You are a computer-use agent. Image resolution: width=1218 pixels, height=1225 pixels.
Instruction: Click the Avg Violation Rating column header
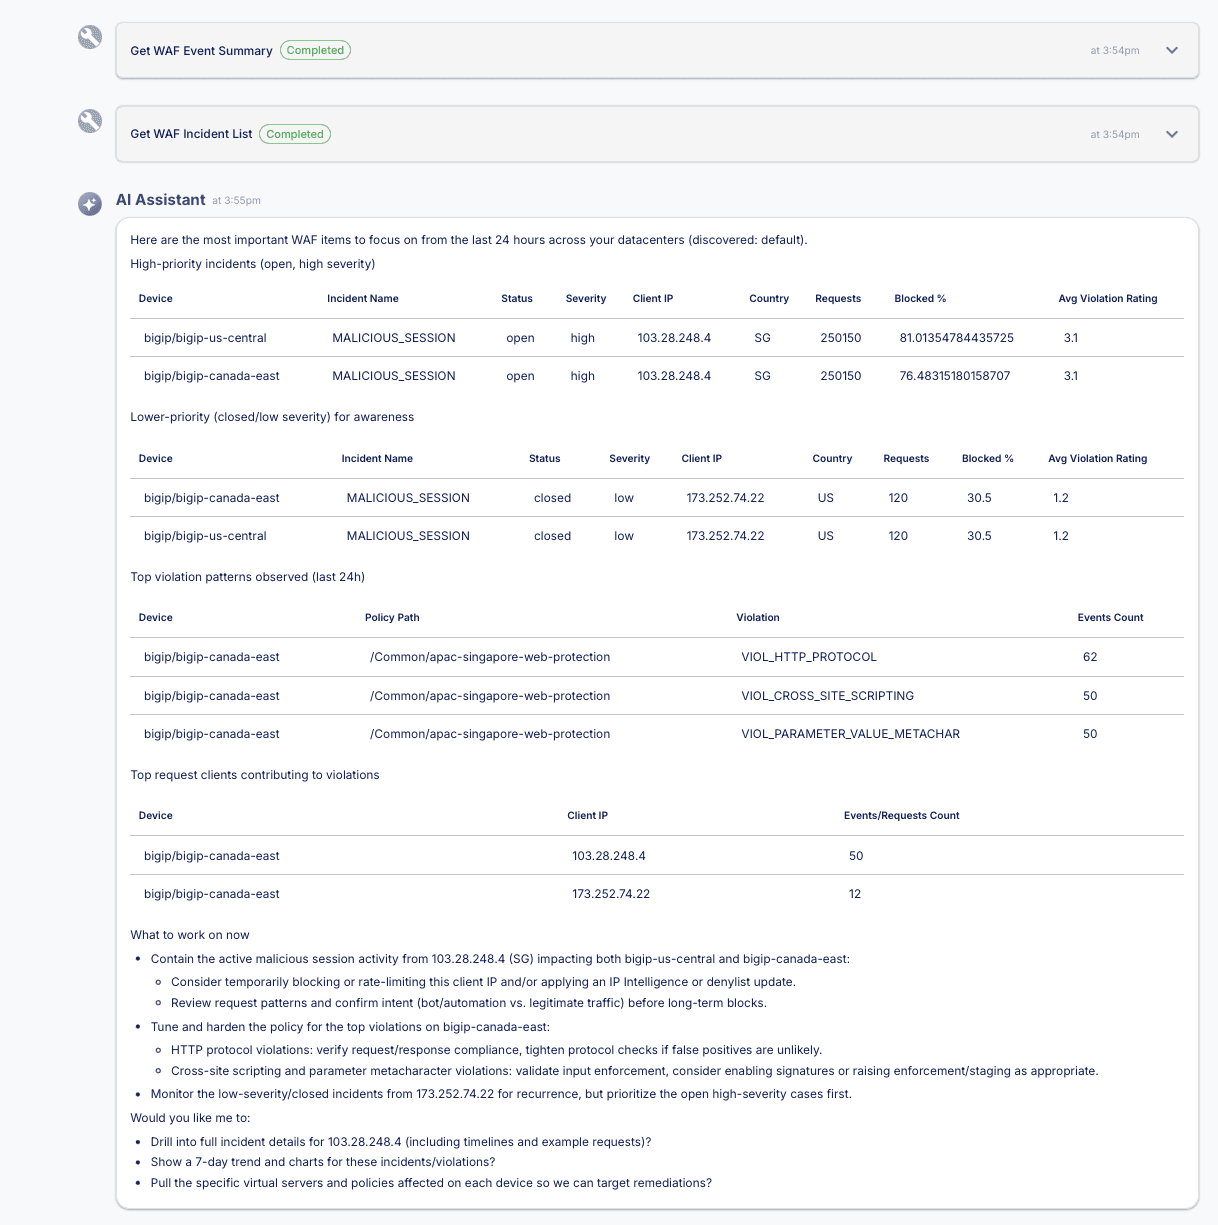1107,298
